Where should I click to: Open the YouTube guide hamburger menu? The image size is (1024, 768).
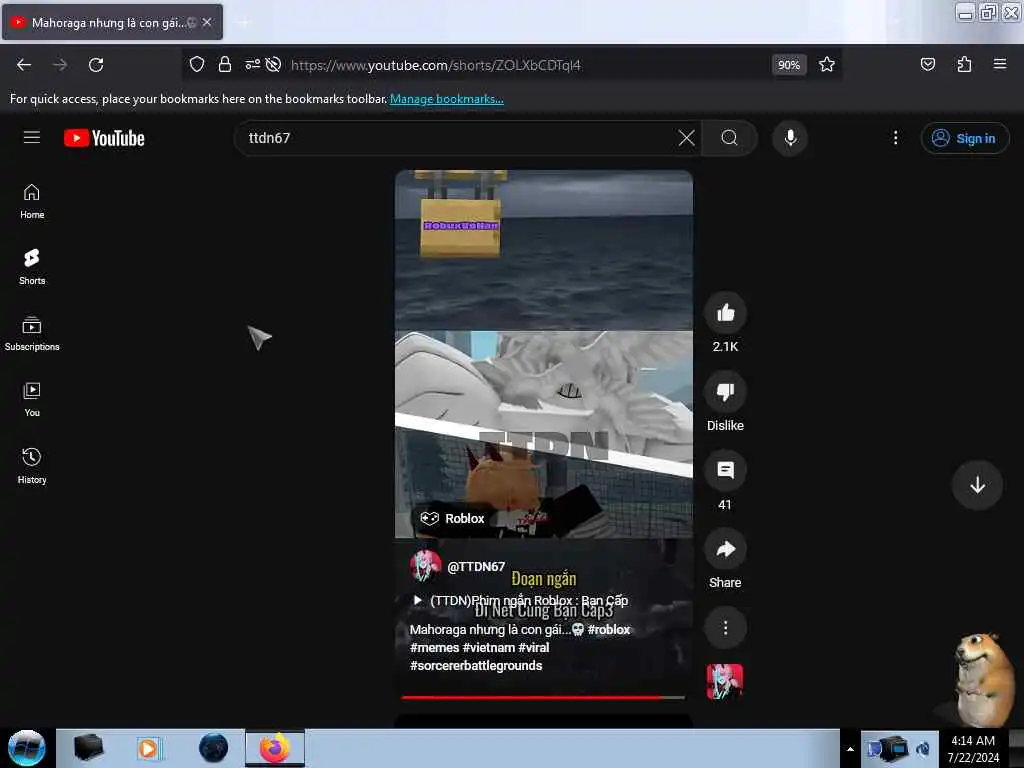[31, 138]
